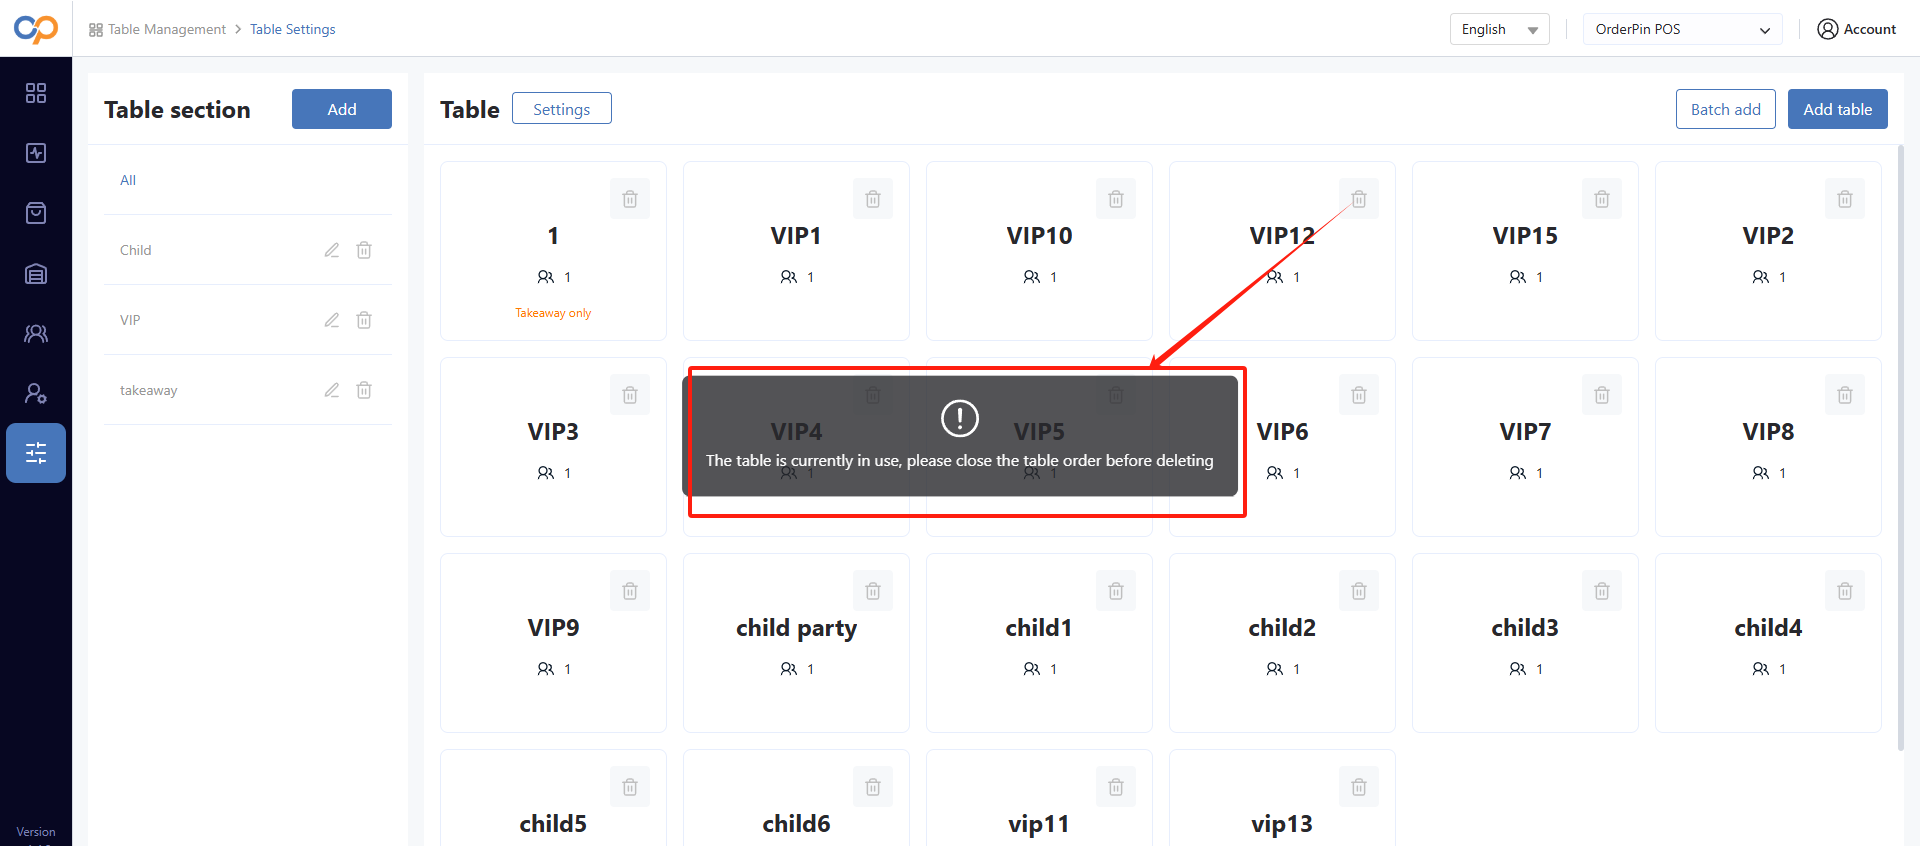Open the VIP9 table card

click(x=553, y=643)
